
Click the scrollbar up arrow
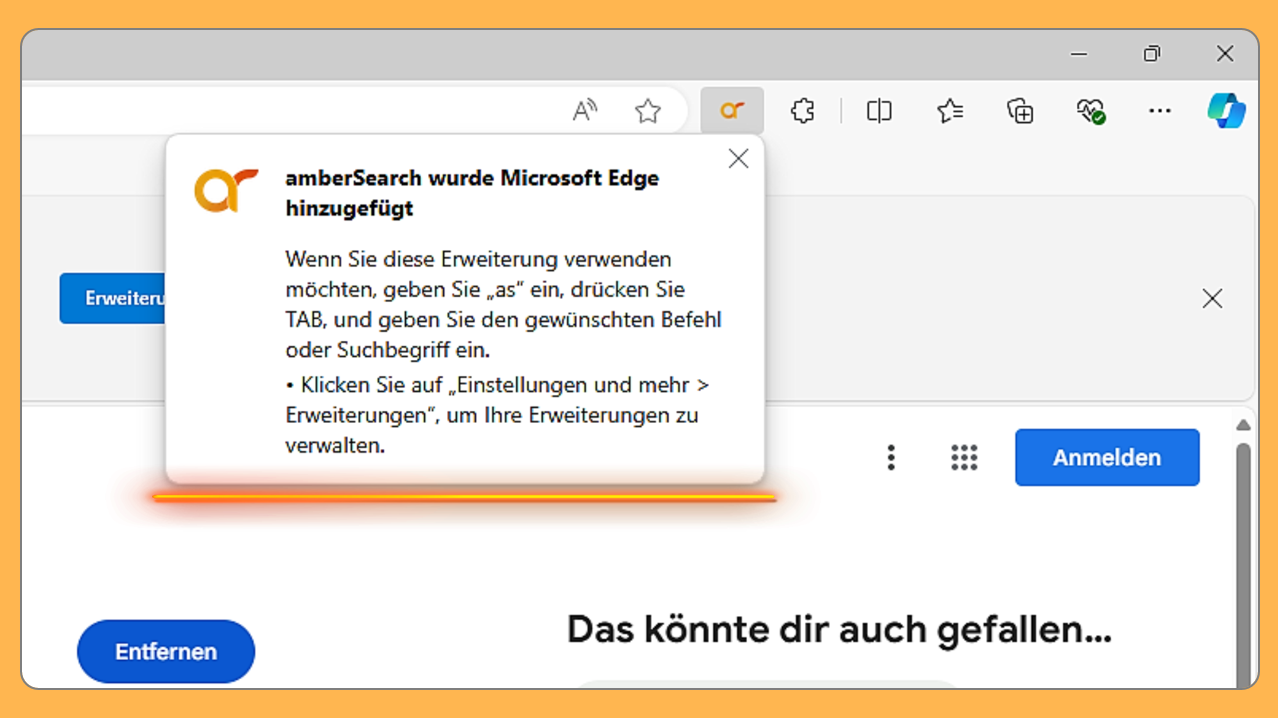click(x=1243, y=426)
